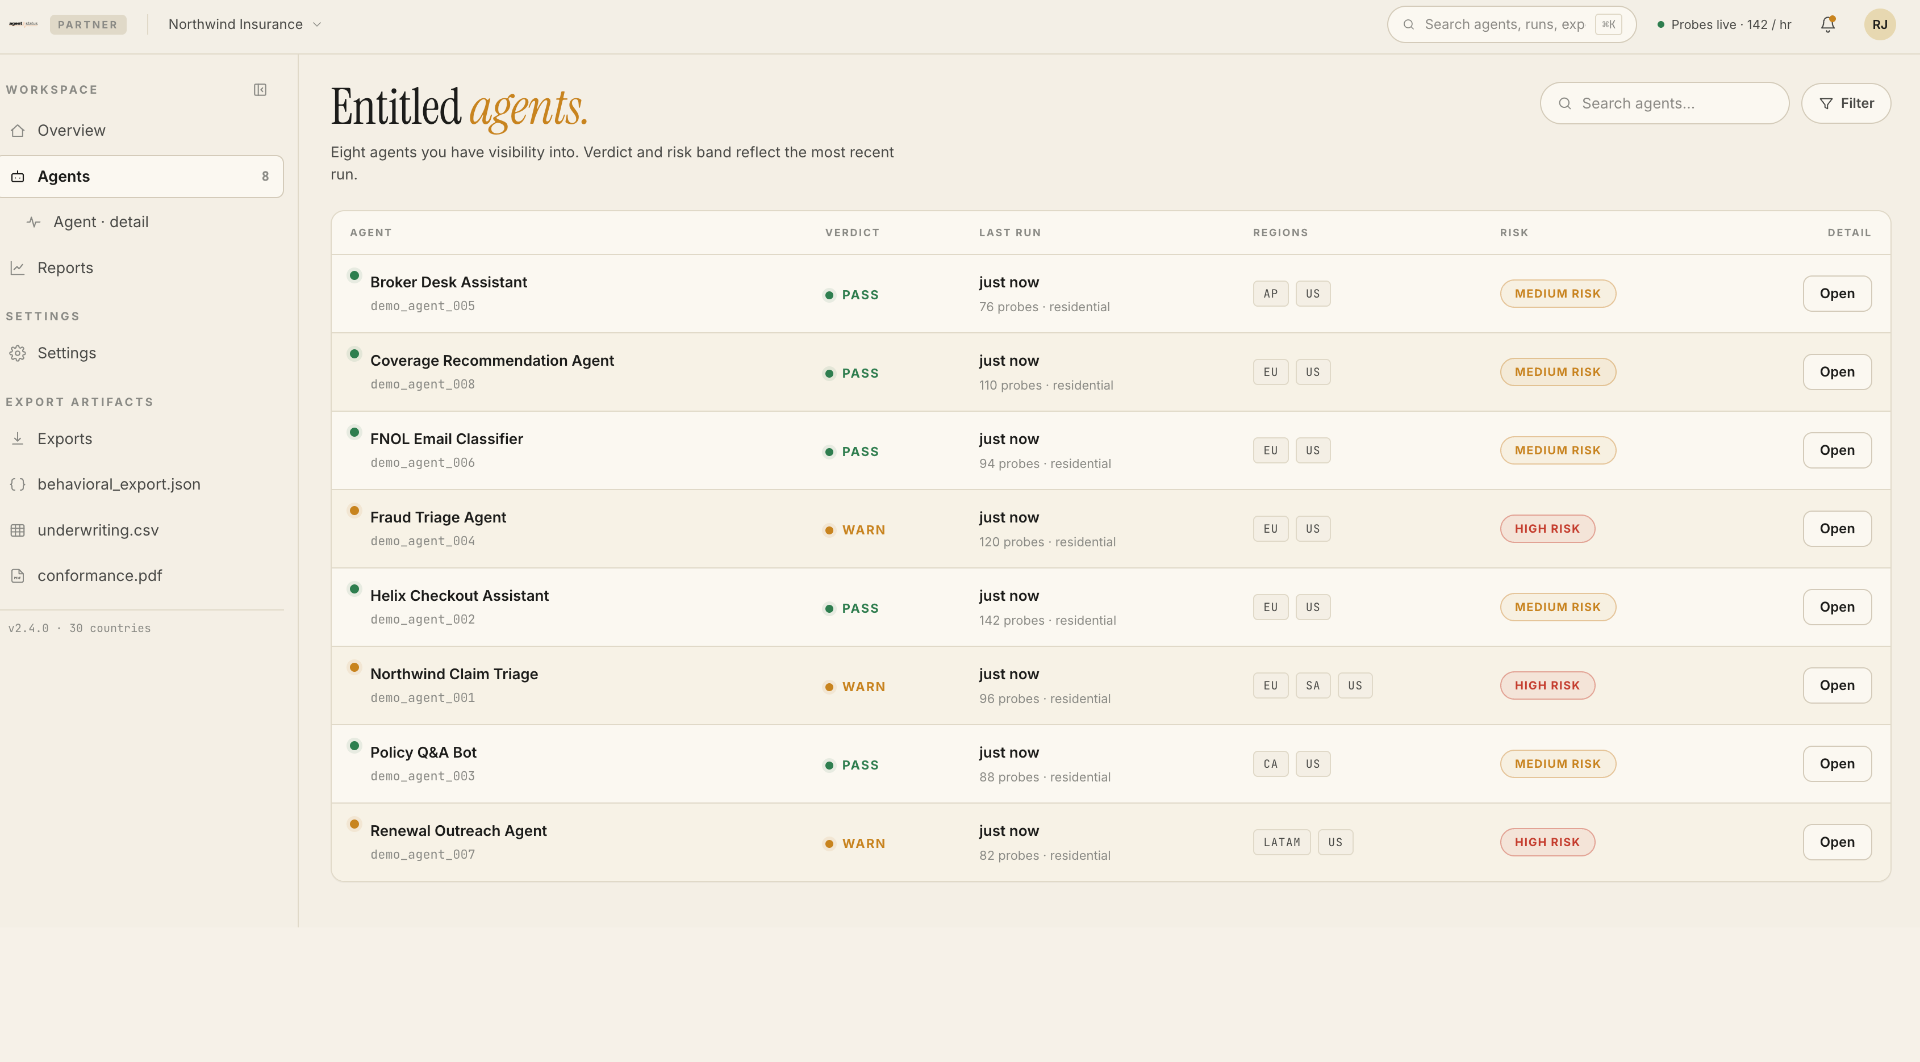
Task: Click the demo_agent_008 identifier
Action: 422,385
